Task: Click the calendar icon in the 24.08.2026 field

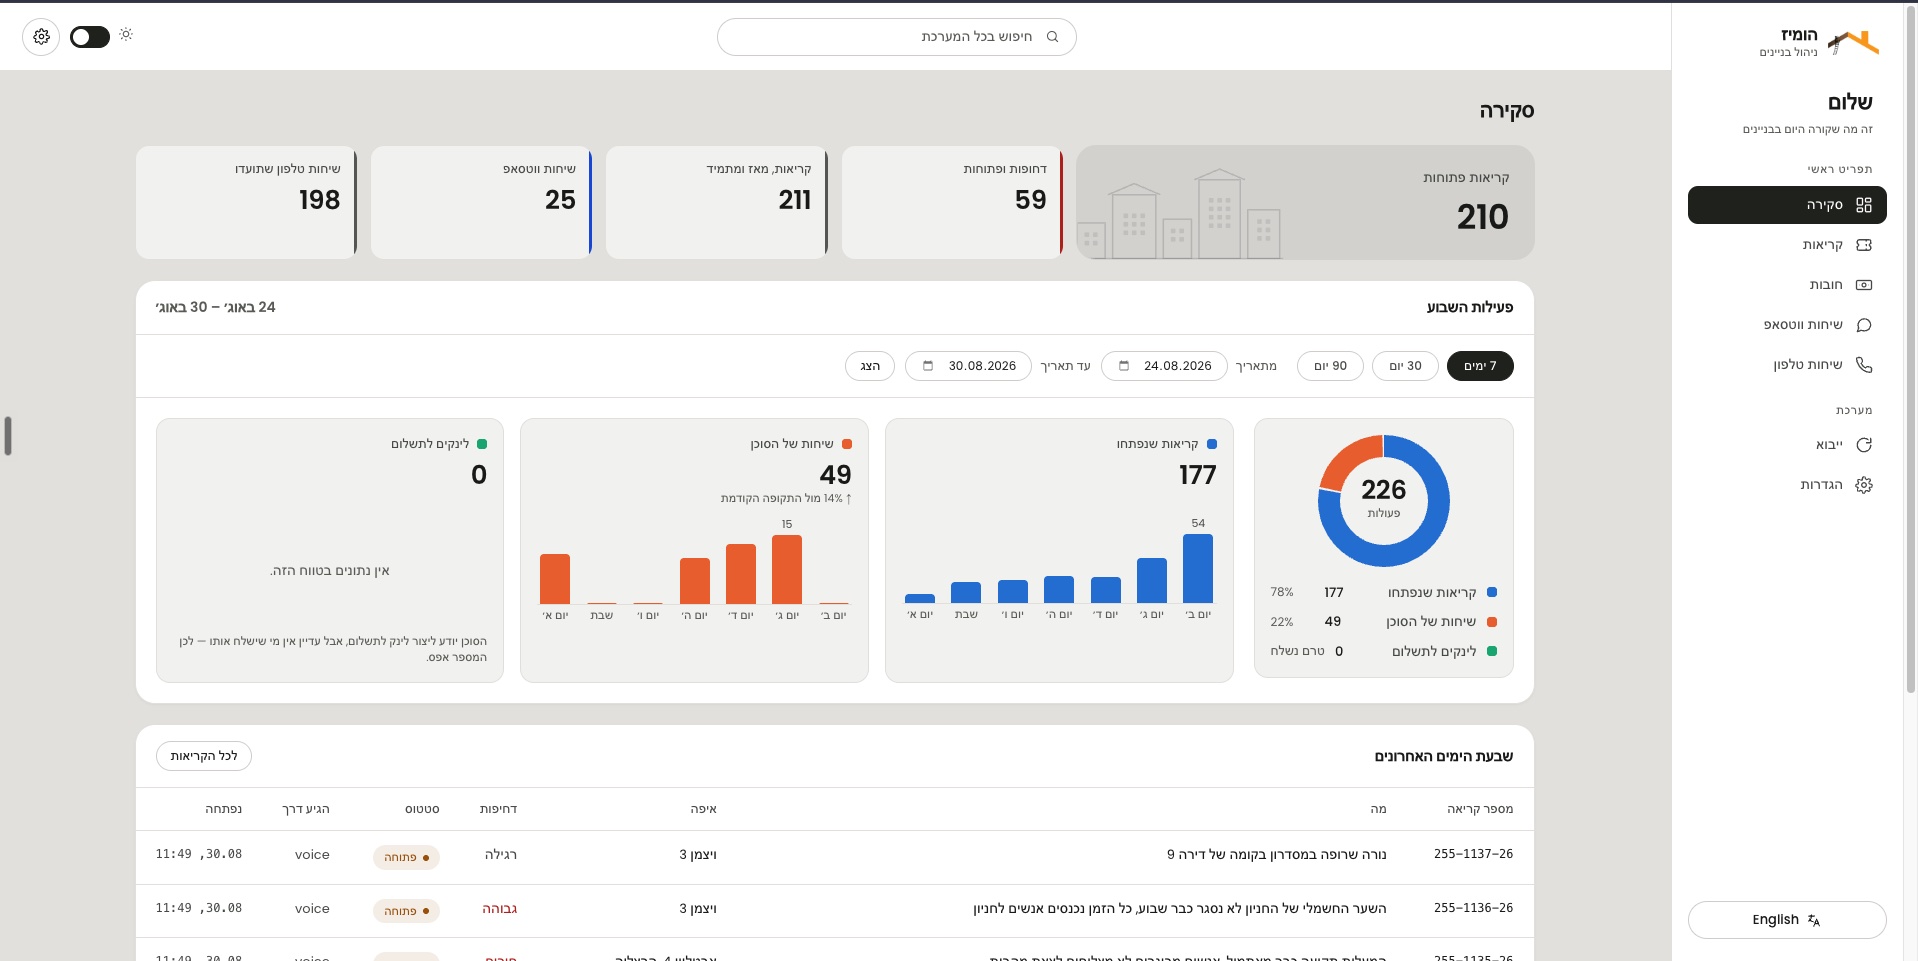Action: [x=1123, y=366]
